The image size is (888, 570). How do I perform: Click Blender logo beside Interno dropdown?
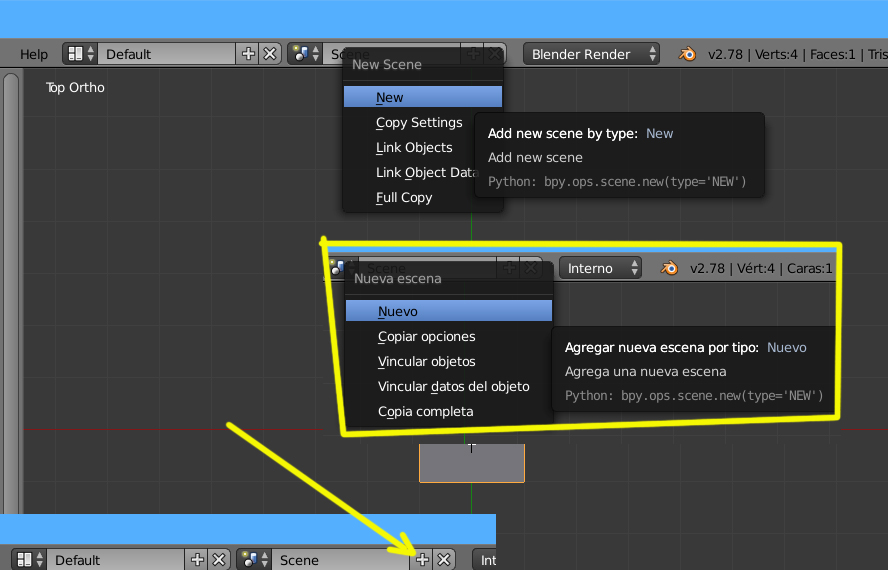click(669, 268)
